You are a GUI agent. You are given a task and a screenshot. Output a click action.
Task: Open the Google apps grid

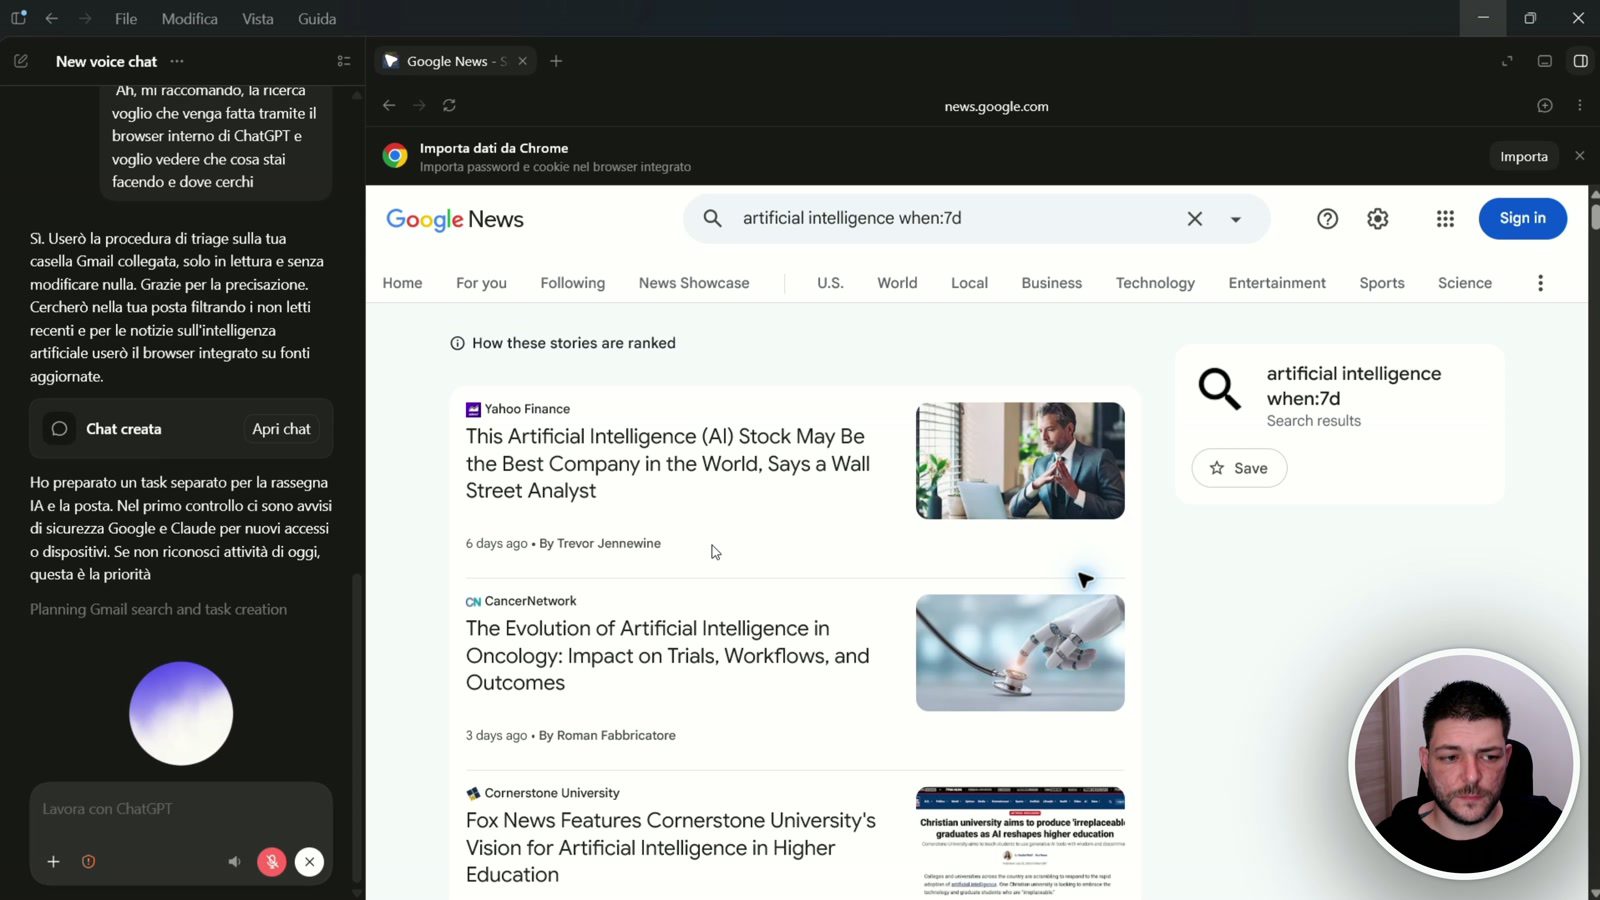coord(1445,218)
